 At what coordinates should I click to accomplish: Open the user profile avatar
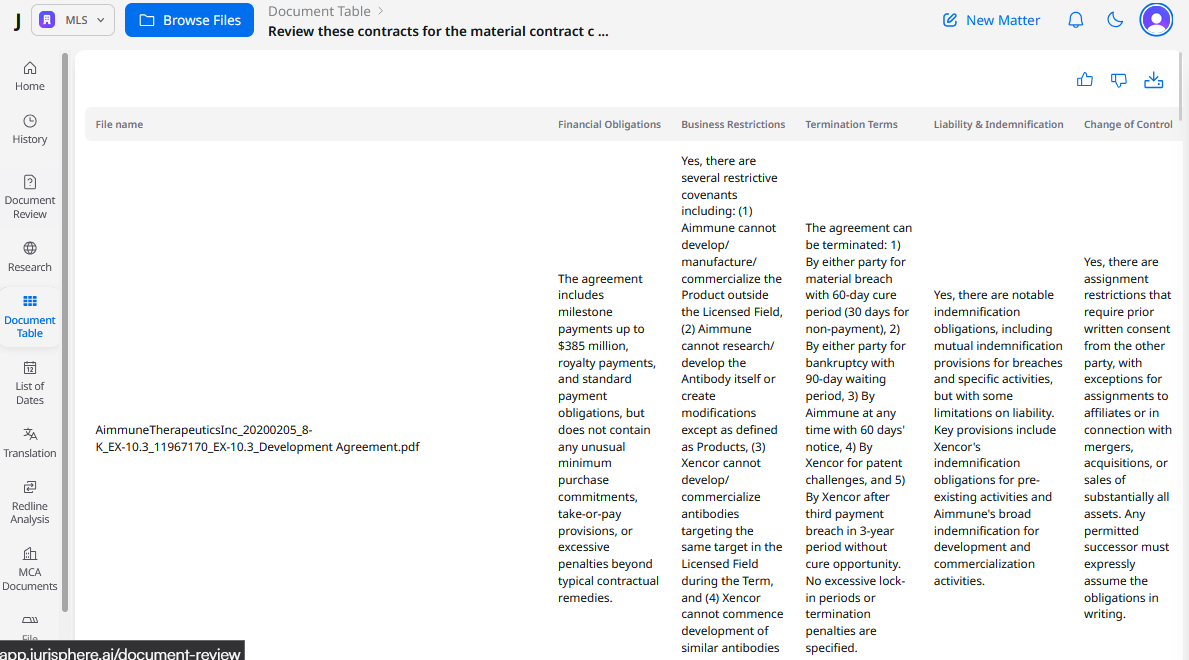[x=1156, y=20]
